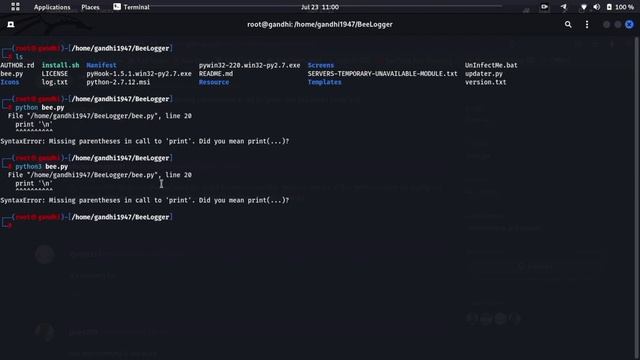Click the second SyntaxError message line
Viewport: 640px width, 360px height.
pyautogui.click(x=144, y=200)
